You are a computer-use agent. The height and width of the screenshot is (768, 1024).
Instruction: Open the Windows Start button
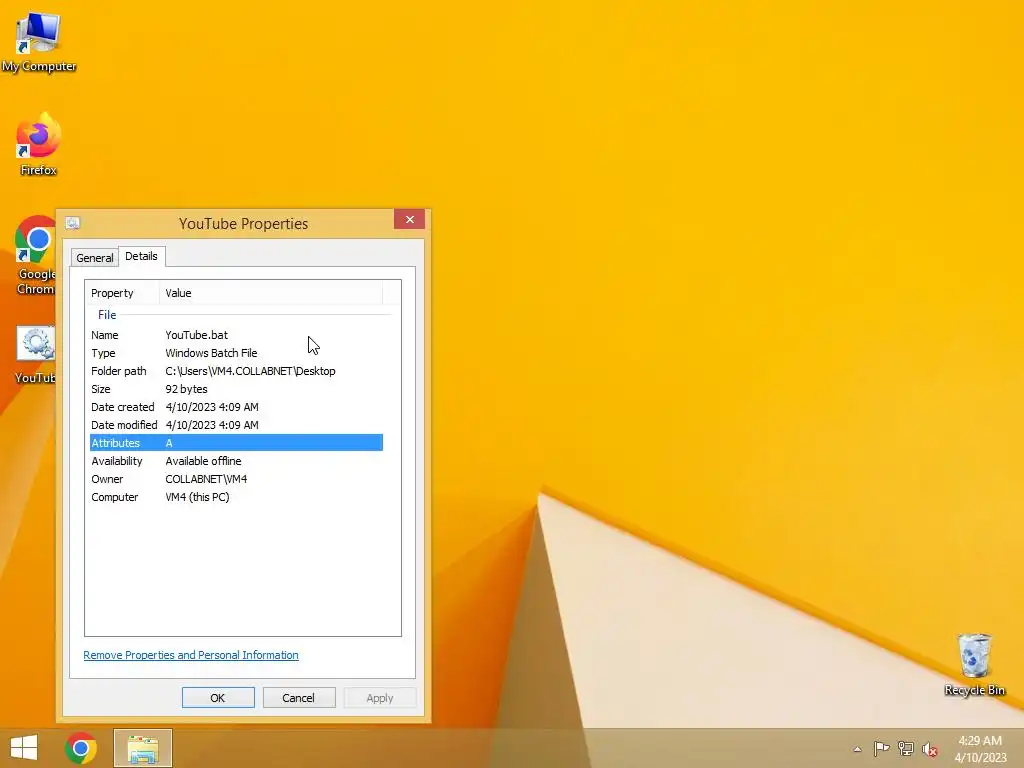(24, 748)
